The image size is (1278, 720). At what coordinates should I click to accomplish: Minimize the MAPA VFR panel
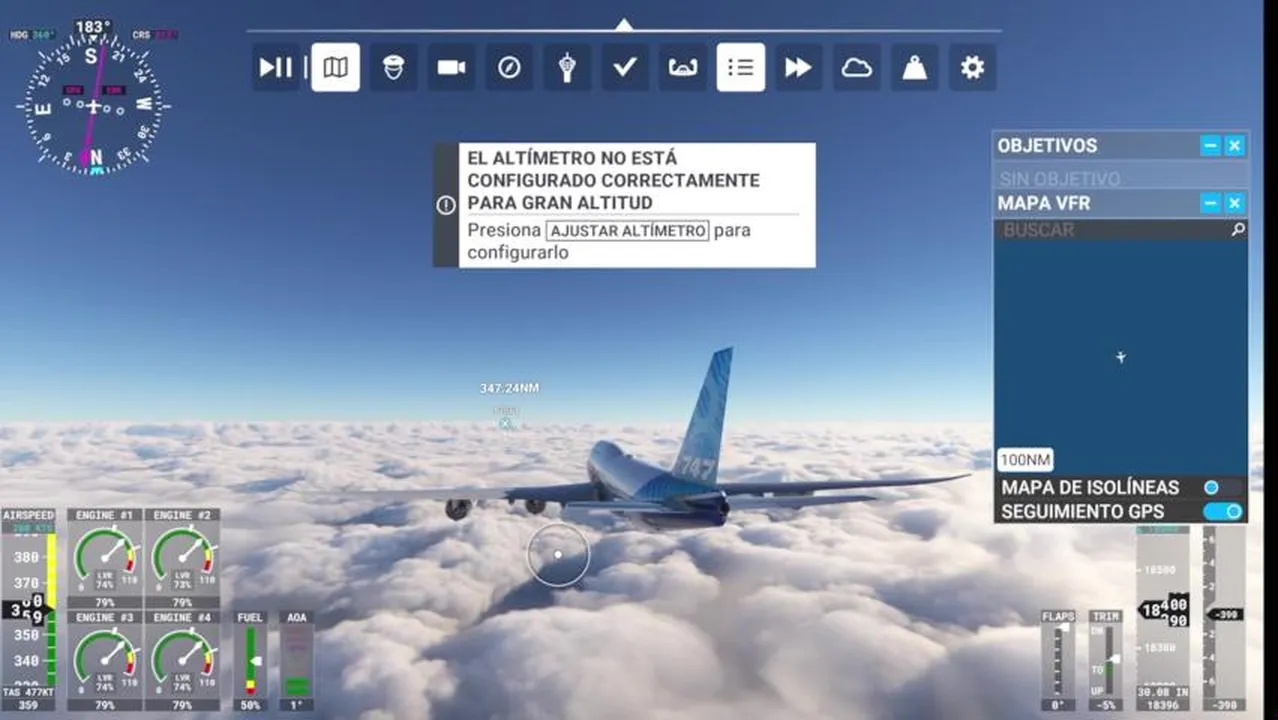[x=1211, y=203]
